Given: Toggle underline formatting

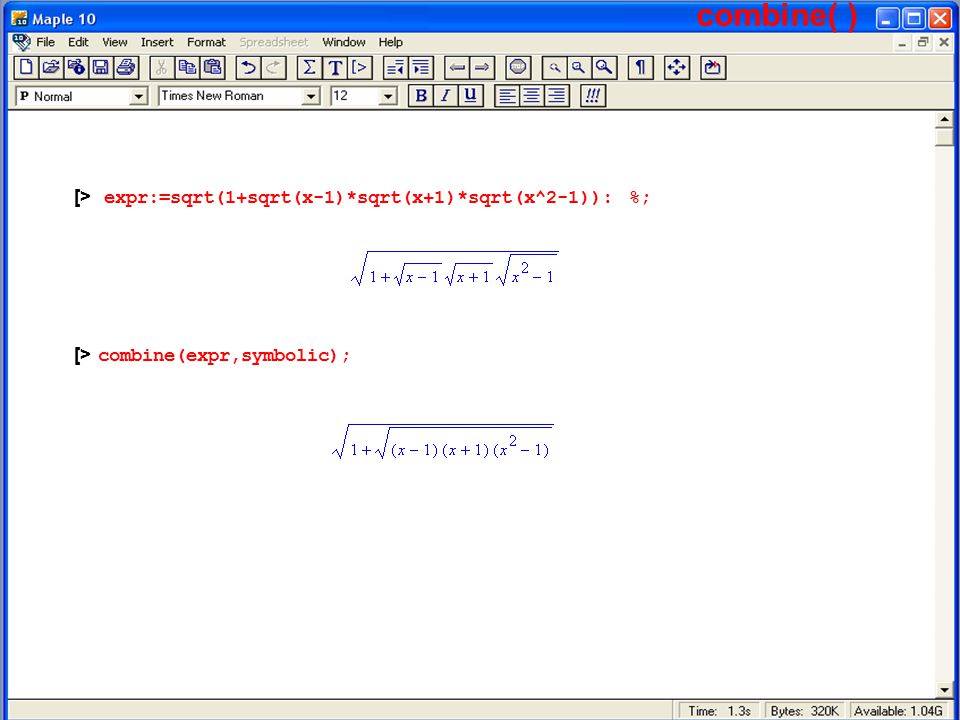Looking at the screenshot, I should pos(470,96).
